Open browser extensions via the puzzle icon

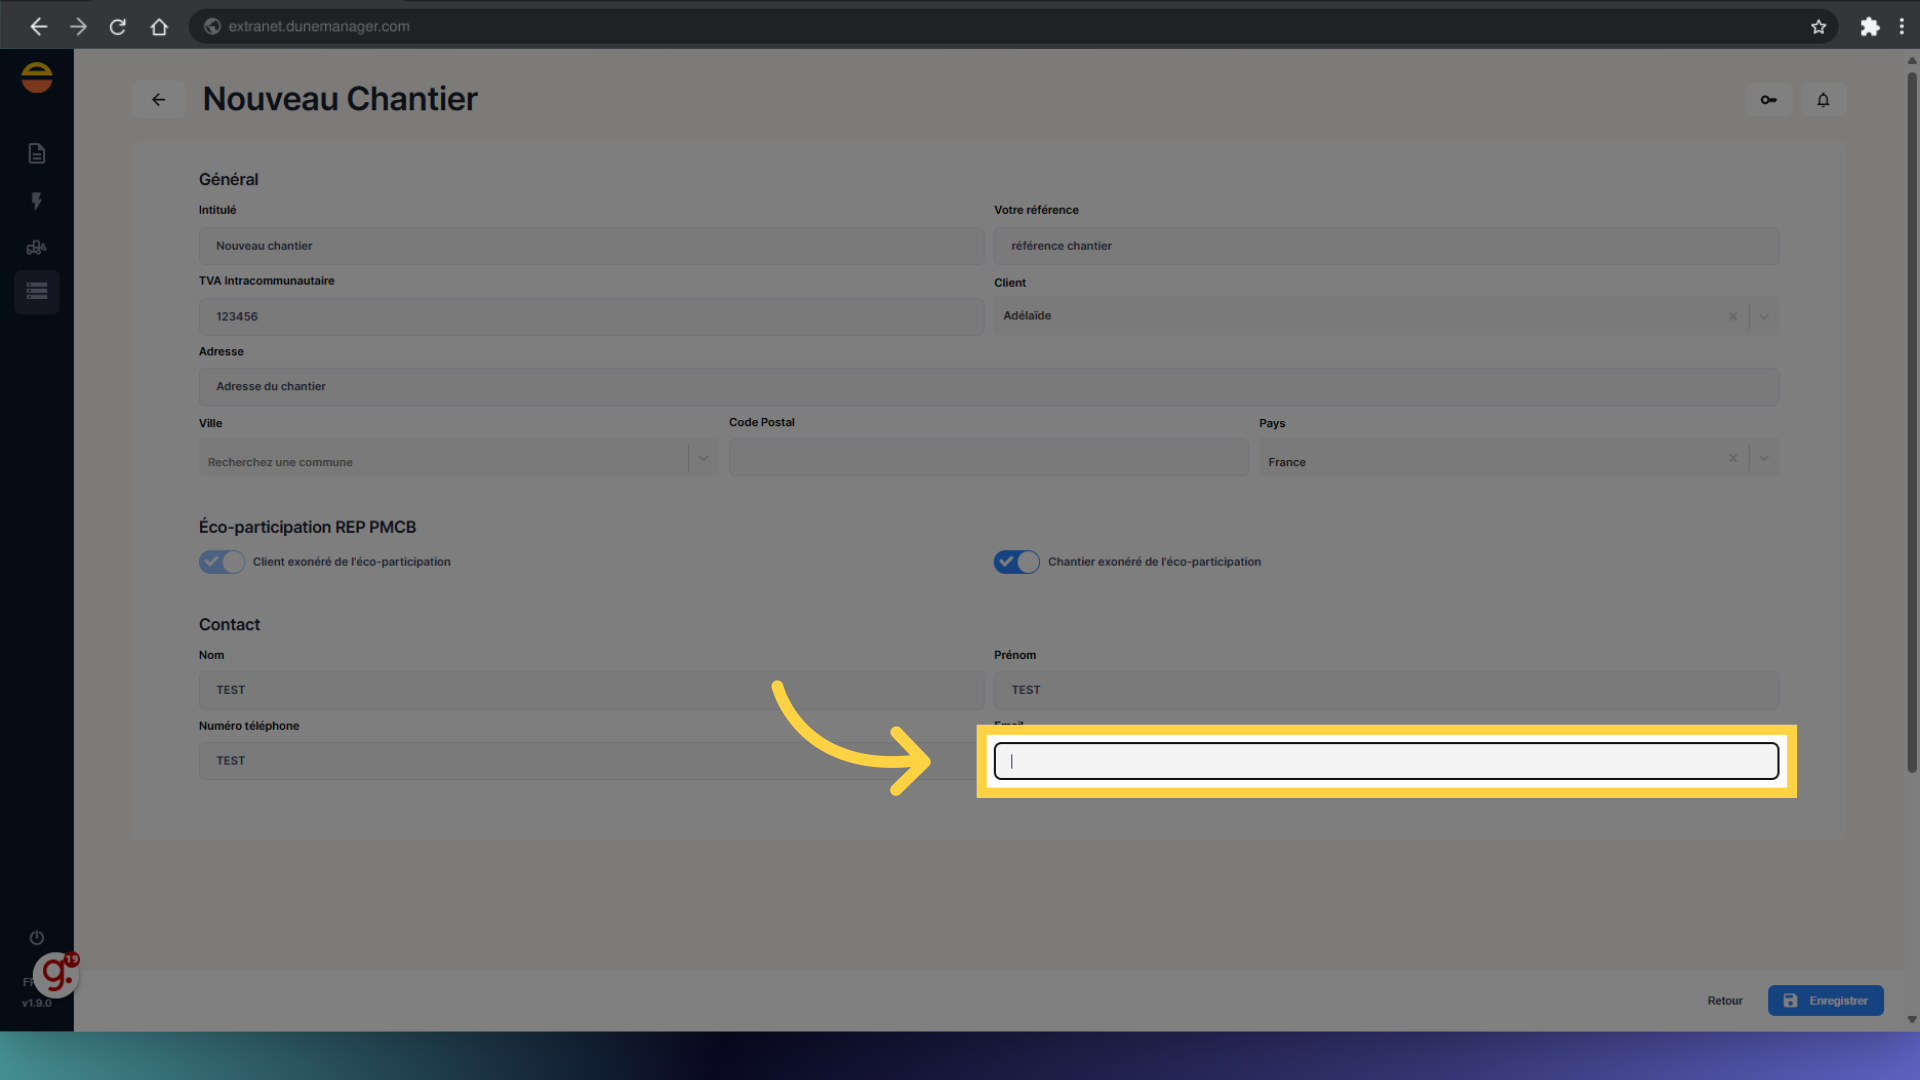pyautogui.click(x=1869, y=26)
